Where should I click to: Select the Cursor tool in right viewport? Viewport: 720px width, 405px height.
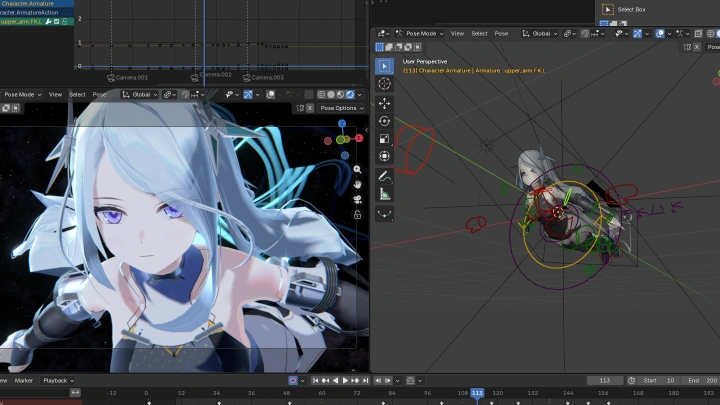click(384, 84)
